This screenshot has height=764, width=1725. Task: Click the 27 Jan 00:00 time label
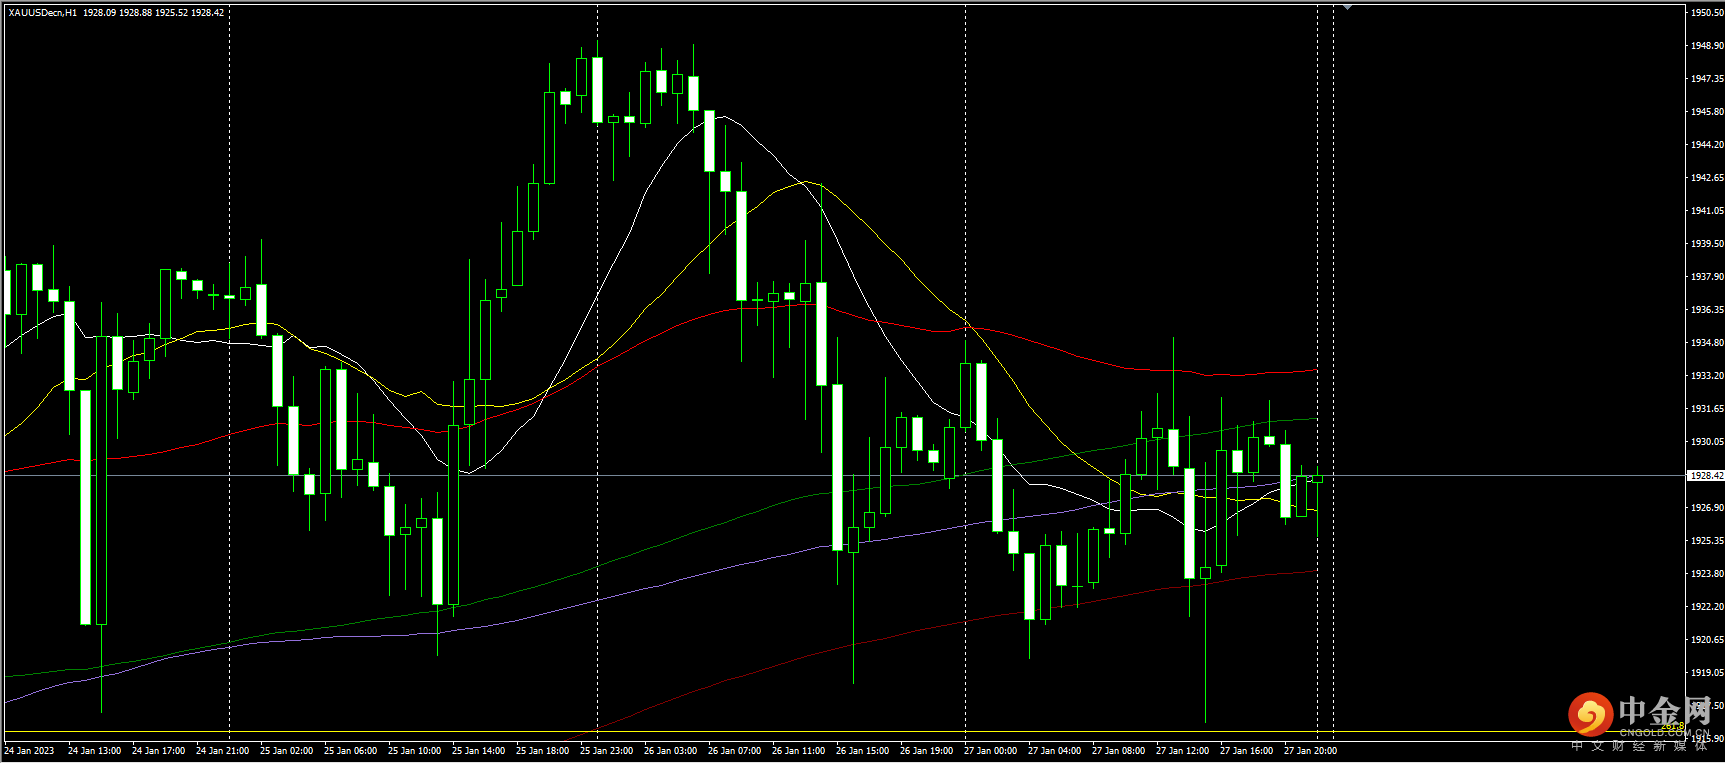(990, 751)
